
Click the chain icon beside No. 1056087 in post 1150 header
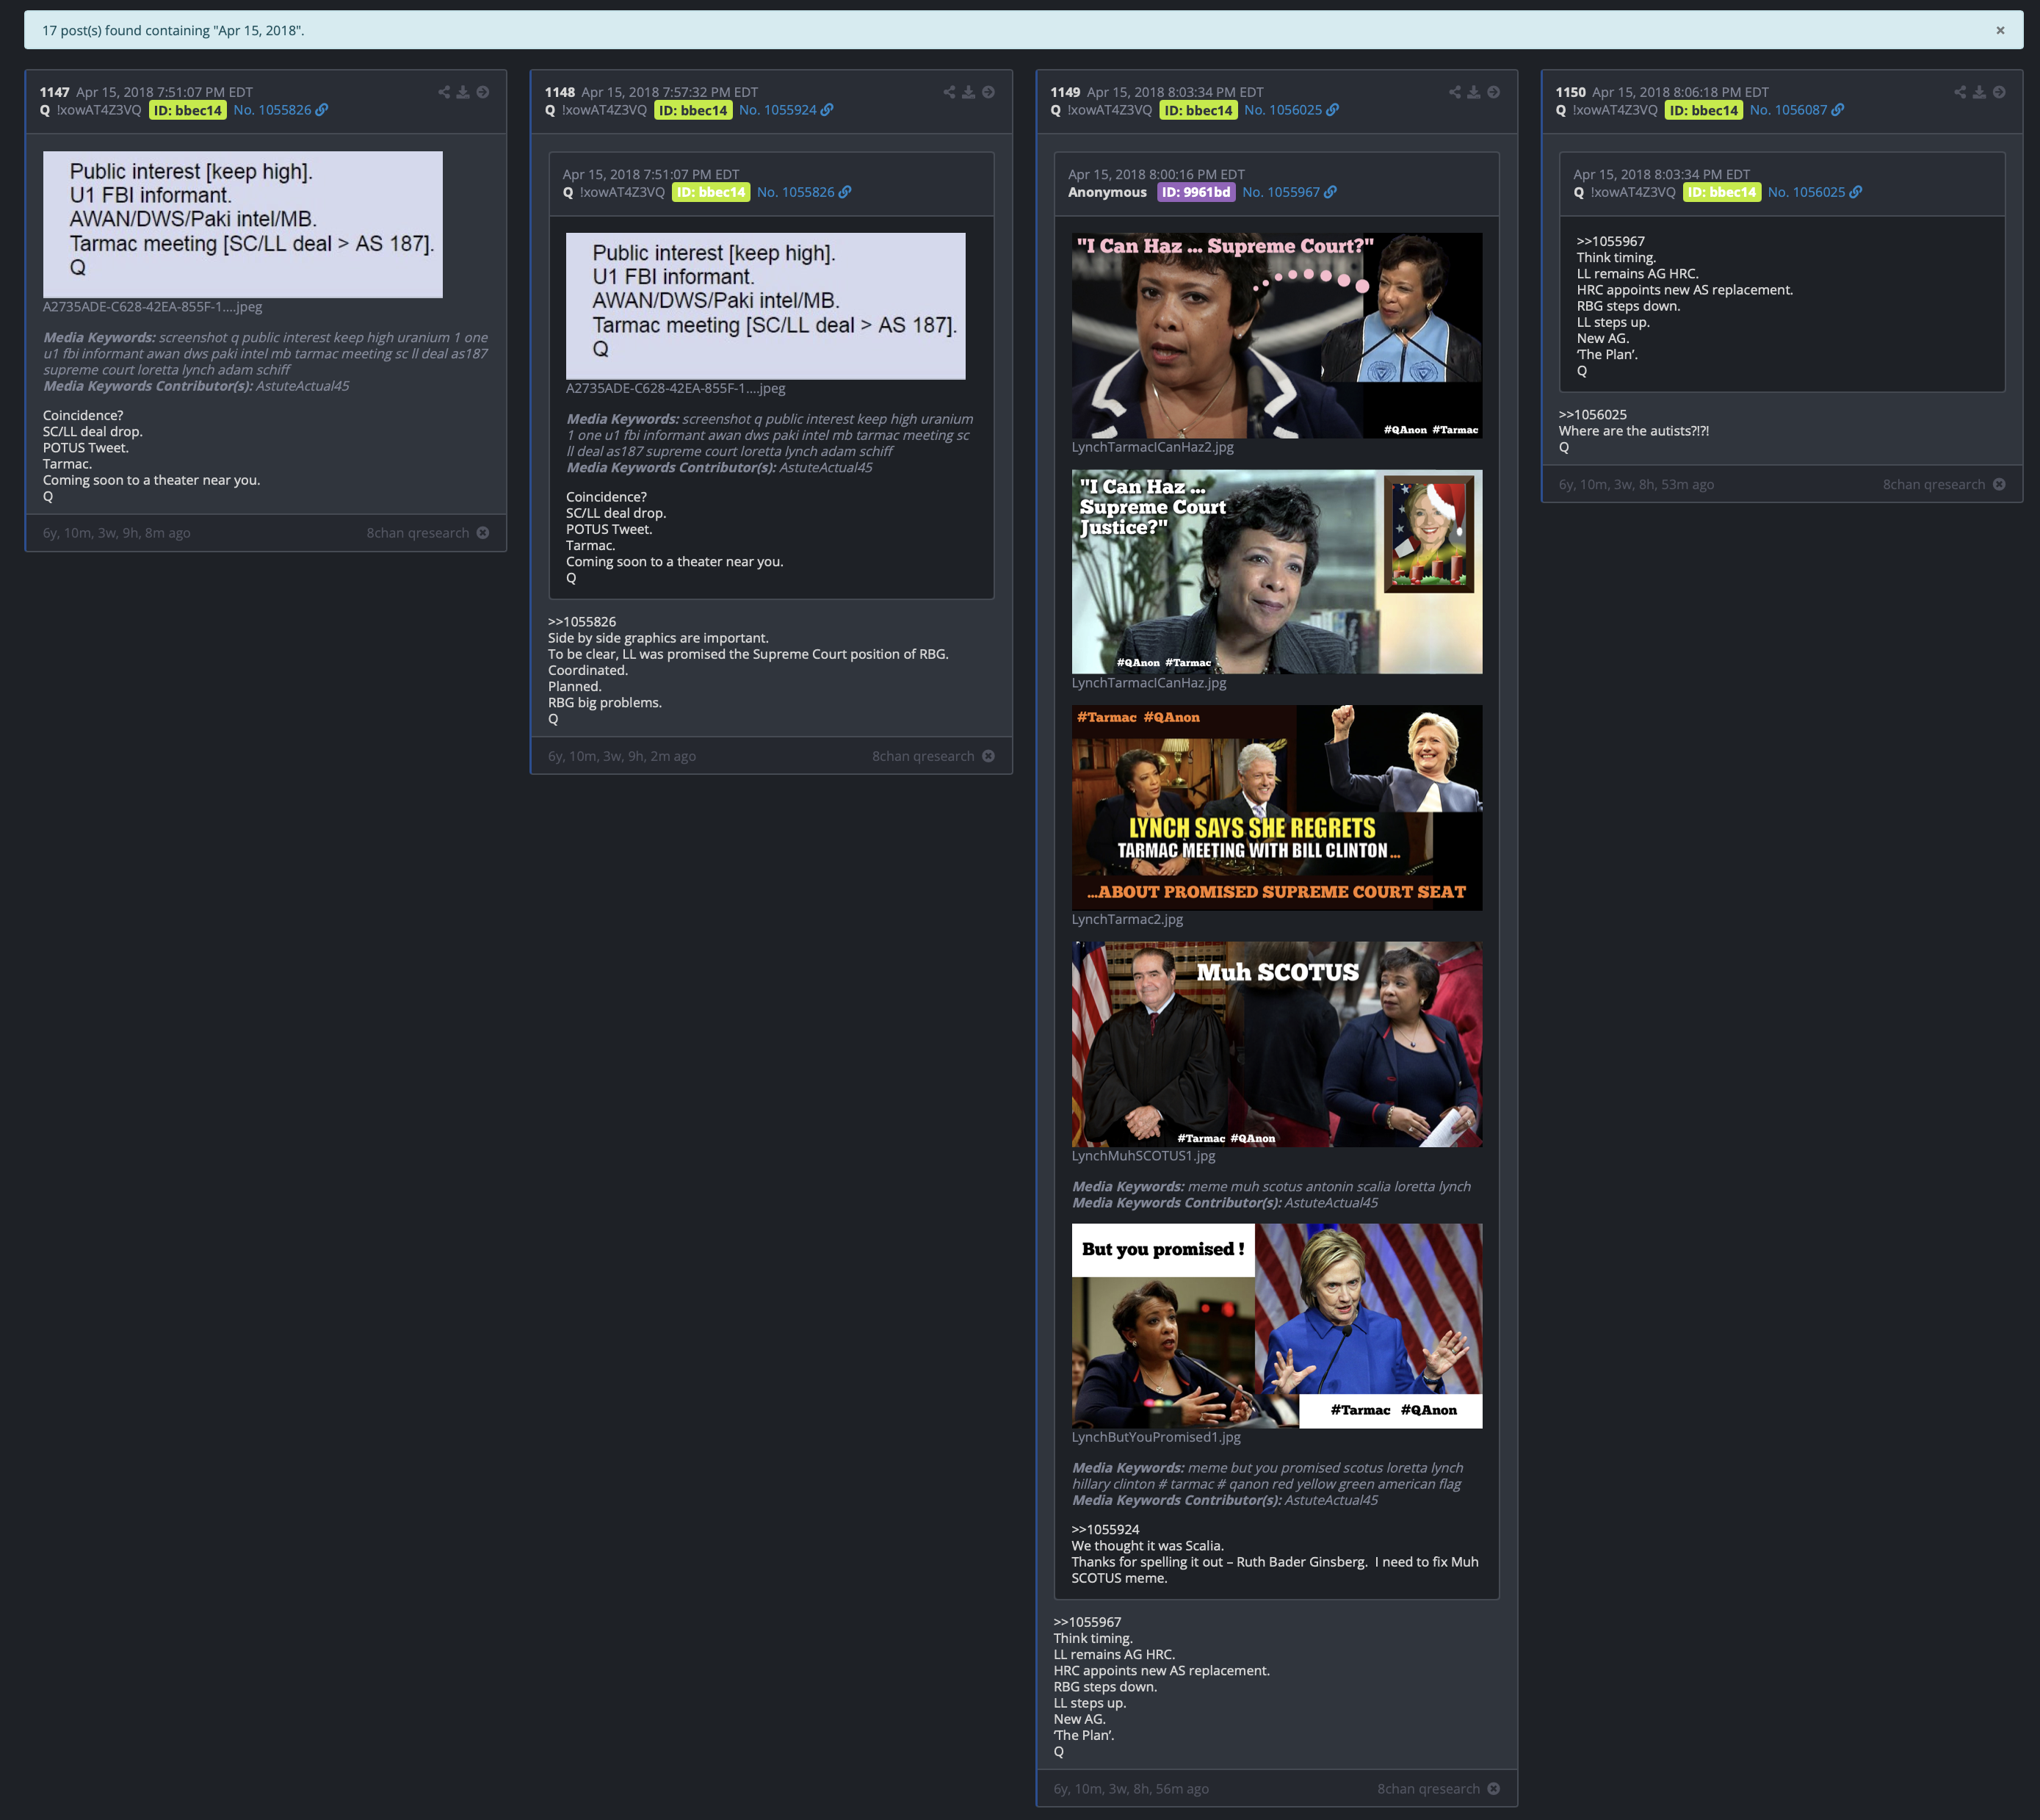click(1838, 110)
